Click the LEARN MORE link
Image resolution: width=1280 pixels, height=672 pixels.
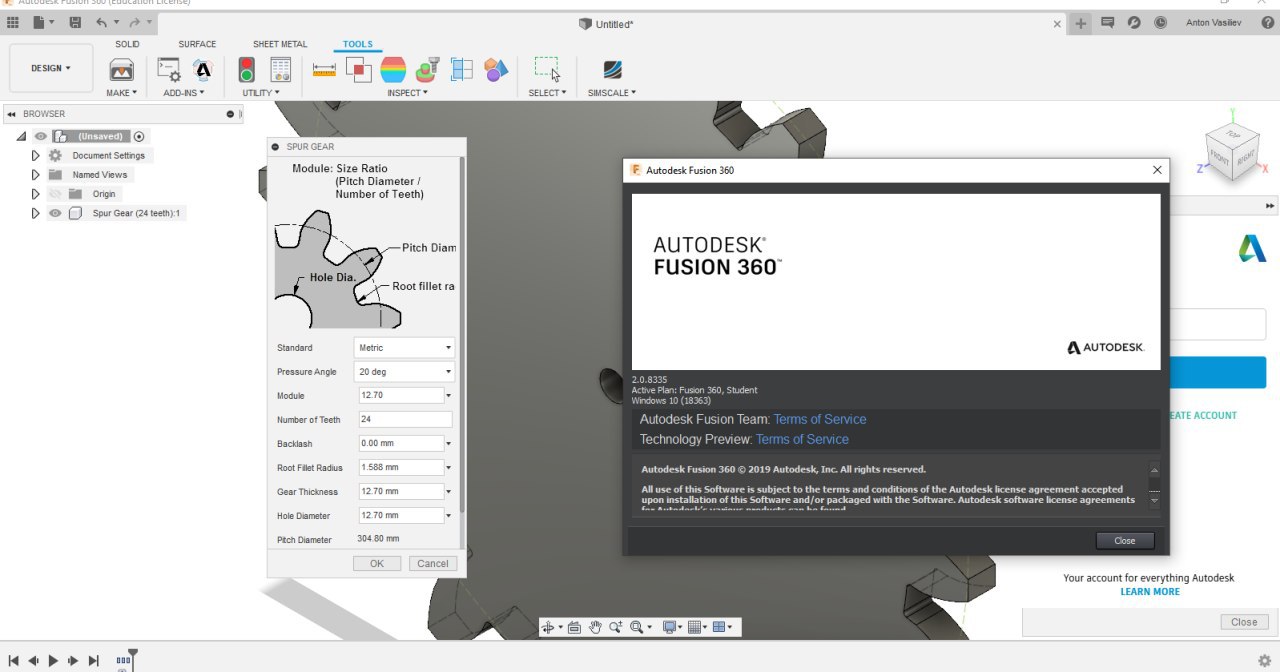coord(1150,592)
